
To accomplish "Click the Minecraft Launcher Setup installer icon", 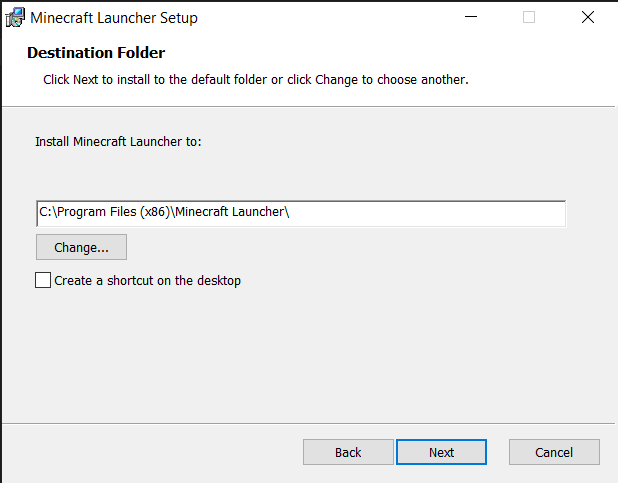I will [x=15, y=18].
